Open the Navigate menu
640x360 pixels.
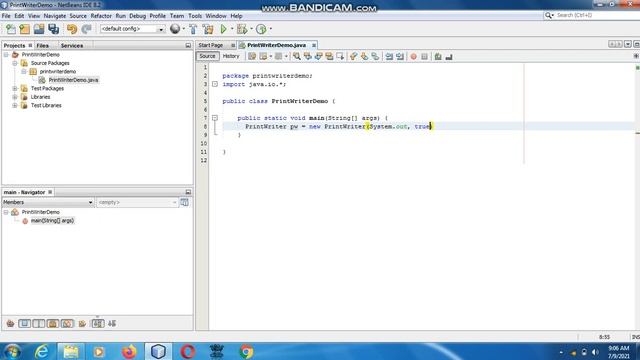(55, 16)
